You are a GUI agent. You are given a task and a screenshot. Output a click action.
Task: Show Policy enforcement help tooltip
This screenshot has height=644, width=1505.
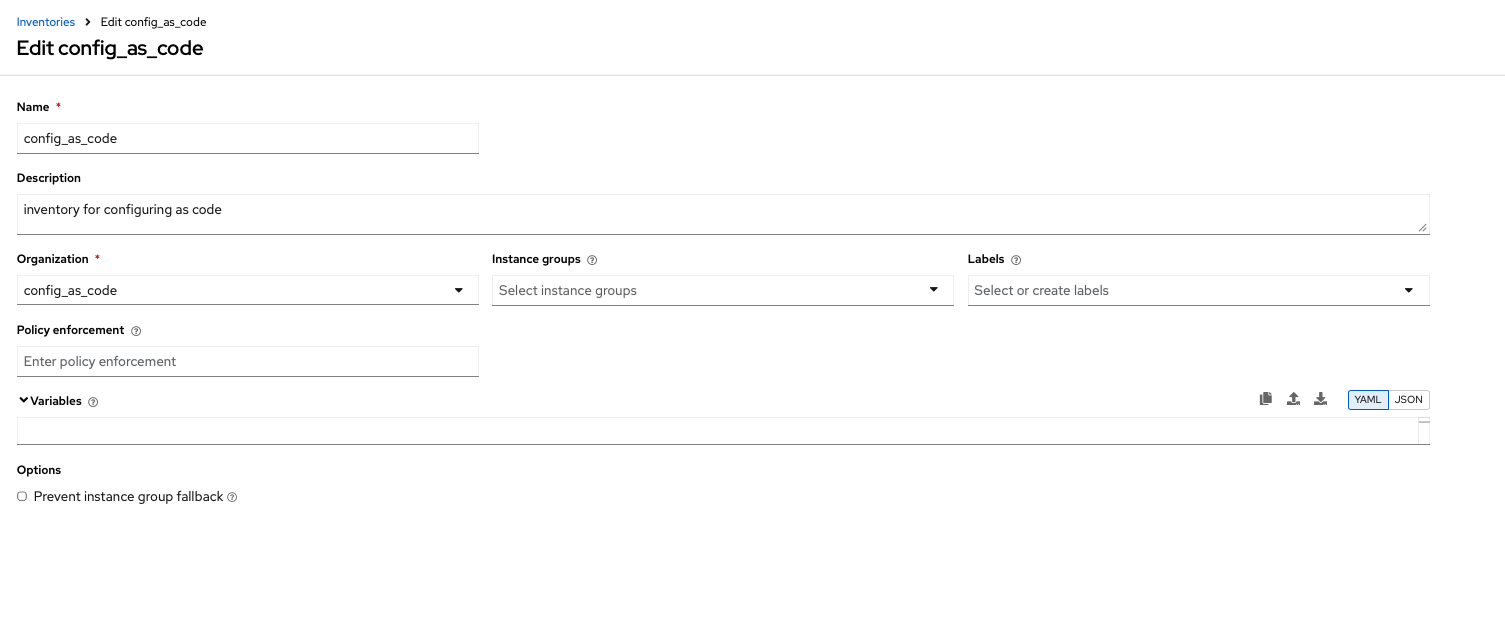pyautogui.click(x=136, y=331)
